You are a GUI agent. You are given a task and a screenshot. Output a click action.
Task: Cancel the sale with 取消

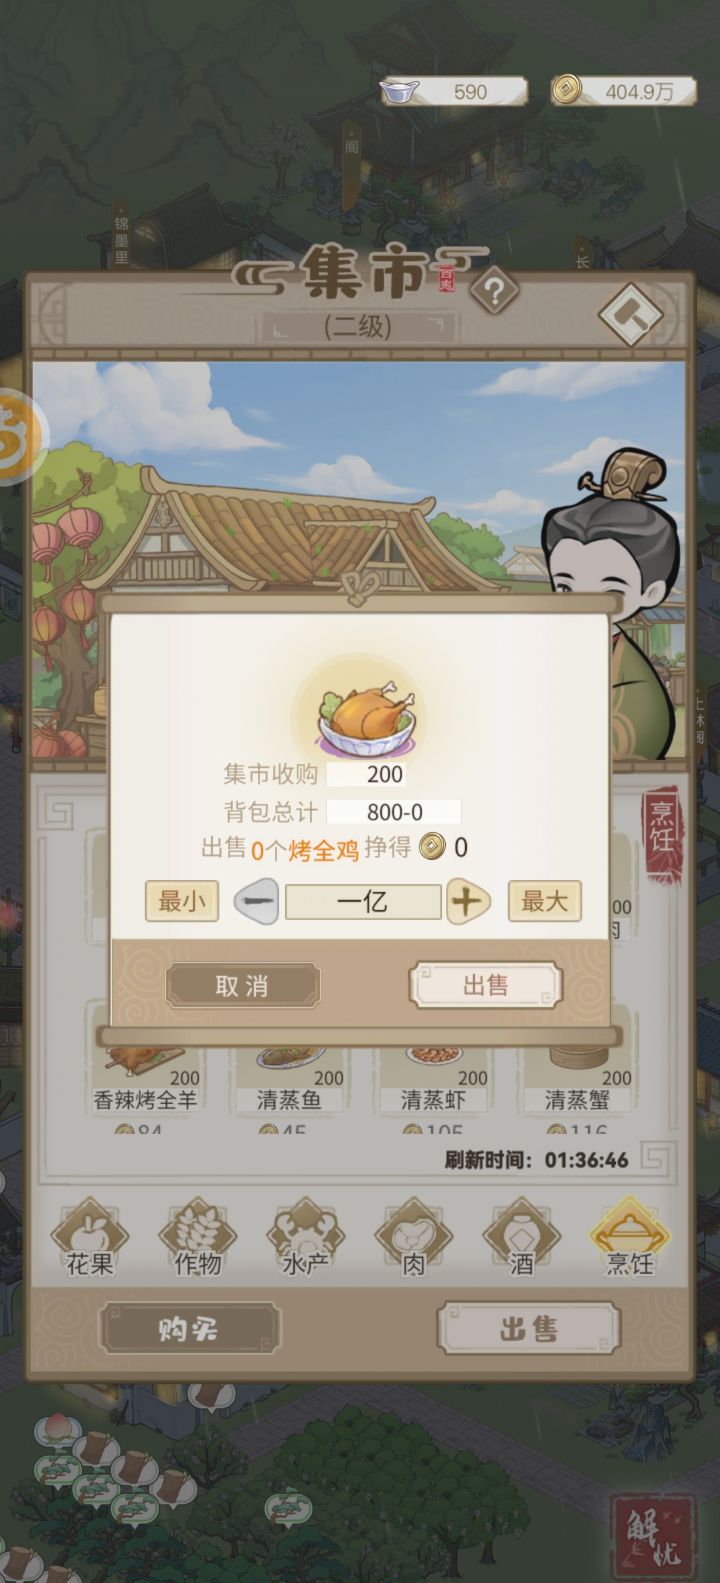click(243, 986)
